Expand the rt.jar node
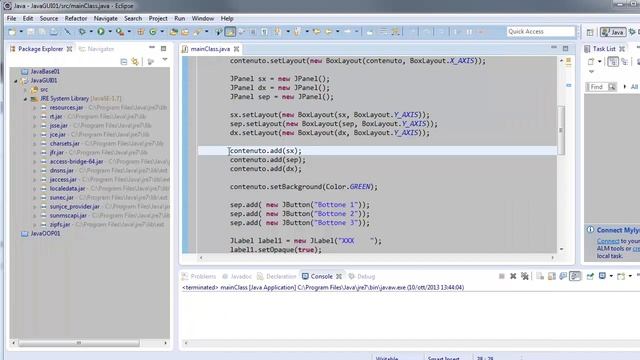640x360 pixels. coord(35,117)
